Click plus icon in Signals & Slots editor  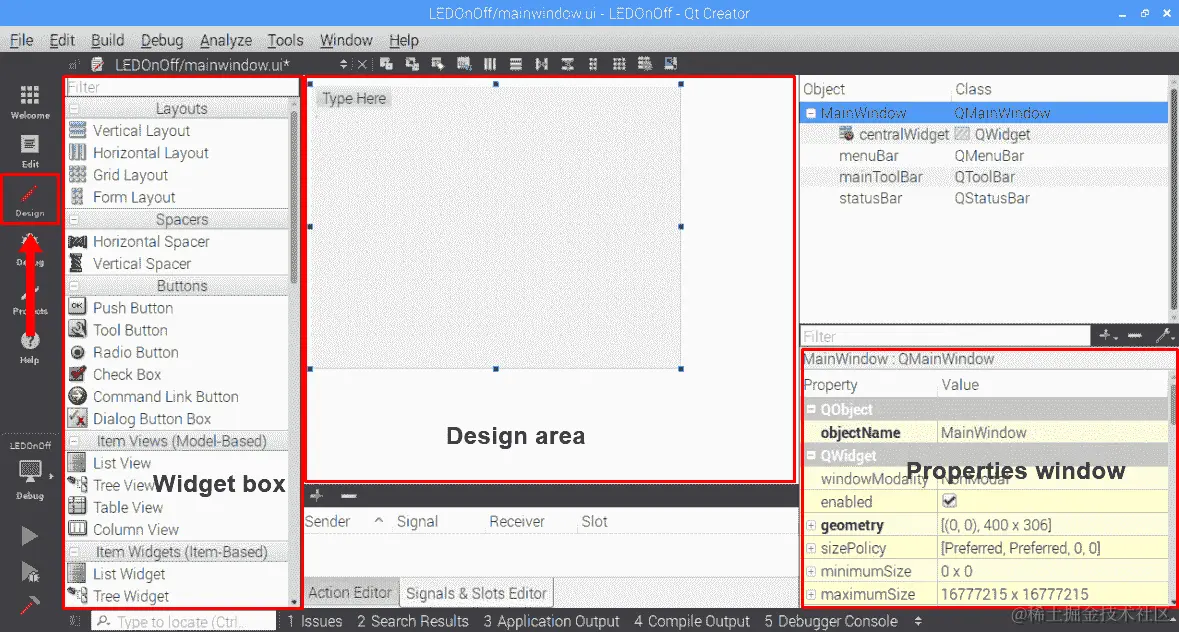[x=317, y=496]
